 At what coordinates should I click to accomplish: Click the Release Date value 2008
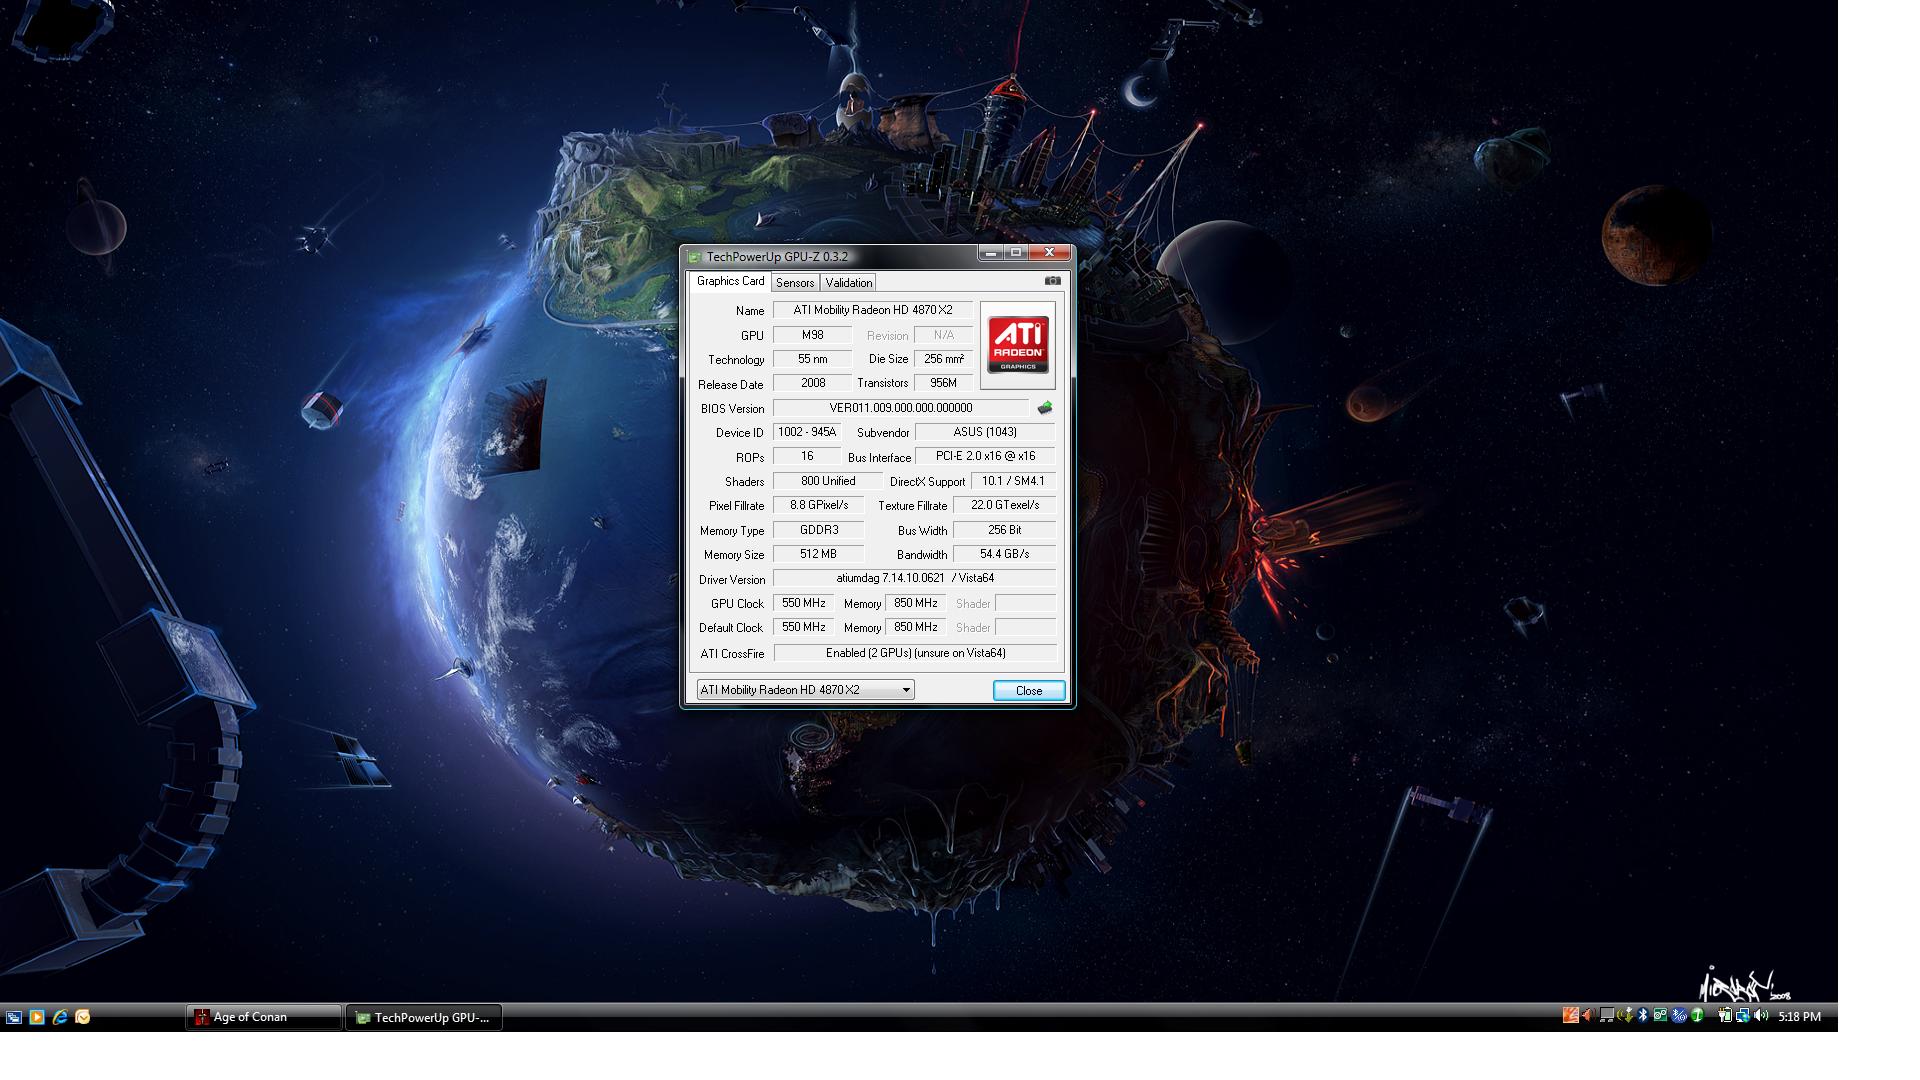[x=813, y=383]
